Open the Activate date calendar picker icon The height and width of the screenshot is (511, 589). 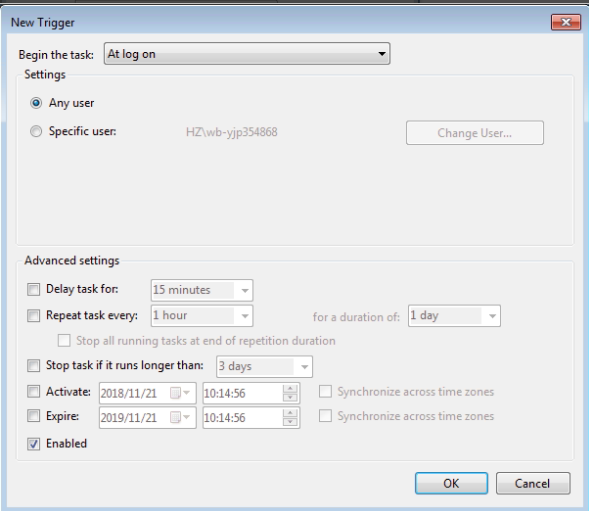click(x=180, y=393)
